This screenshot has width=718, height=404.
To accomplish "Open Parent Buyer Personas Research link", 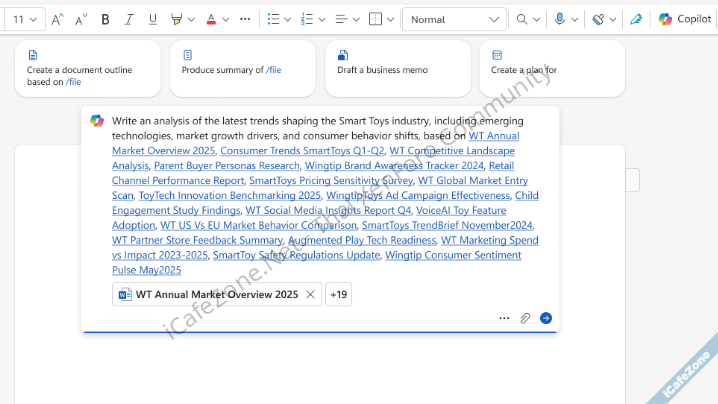I will pyautogui.click(x=227, y=166).
